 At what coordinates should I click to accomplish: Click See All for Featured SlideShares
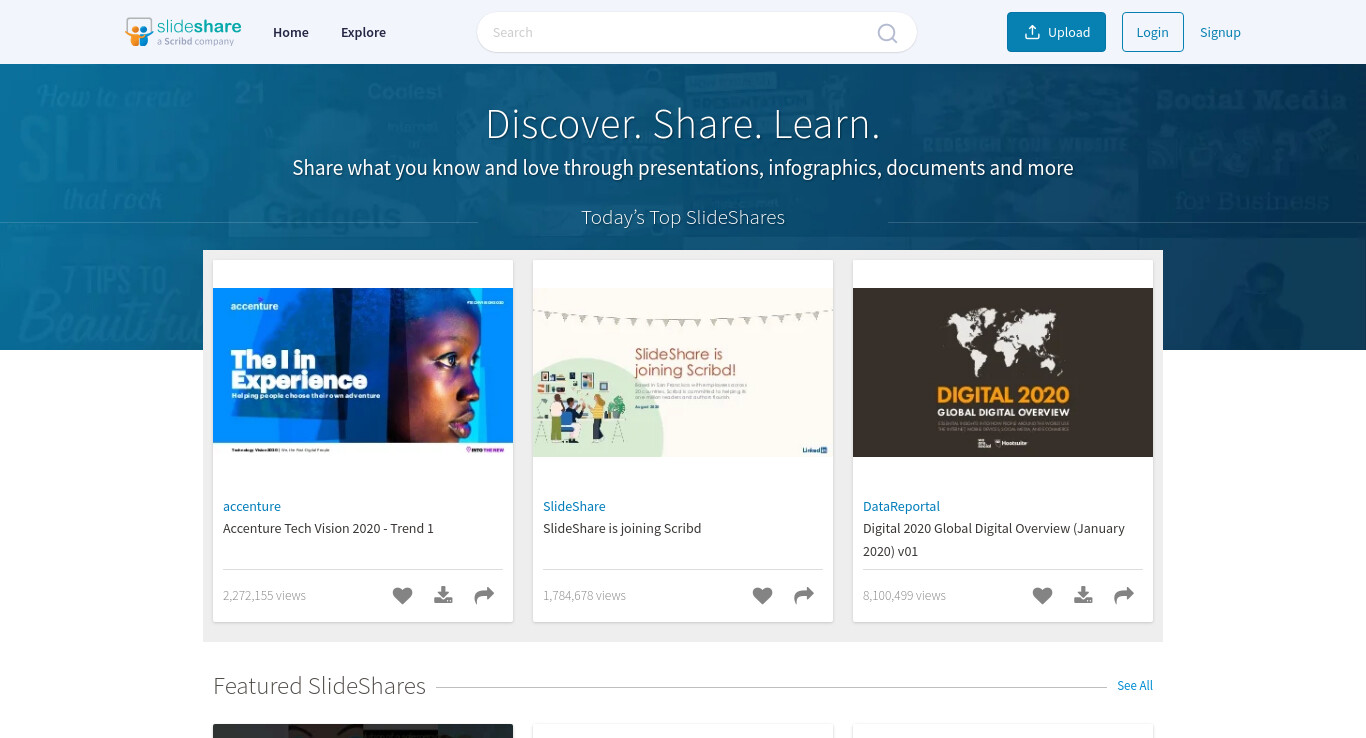[1135, 686]
